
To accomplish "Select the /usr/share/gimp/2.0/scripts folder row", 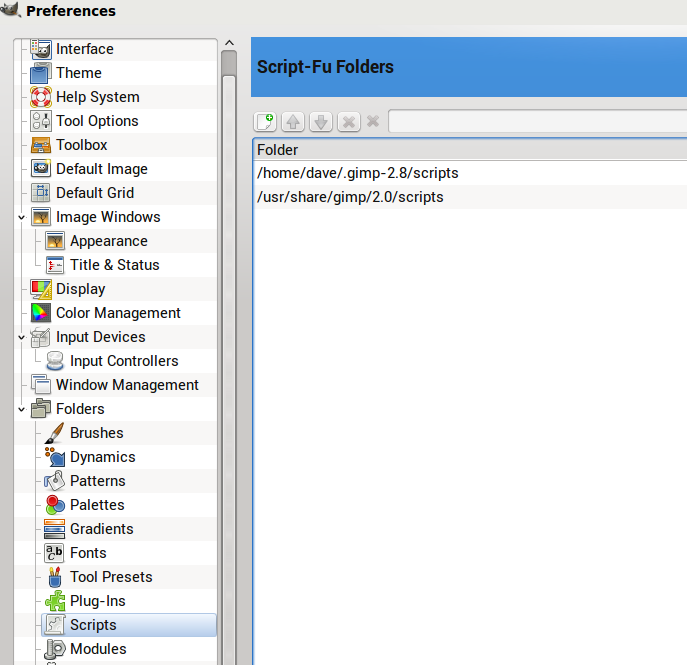I will tap(470, 197).
